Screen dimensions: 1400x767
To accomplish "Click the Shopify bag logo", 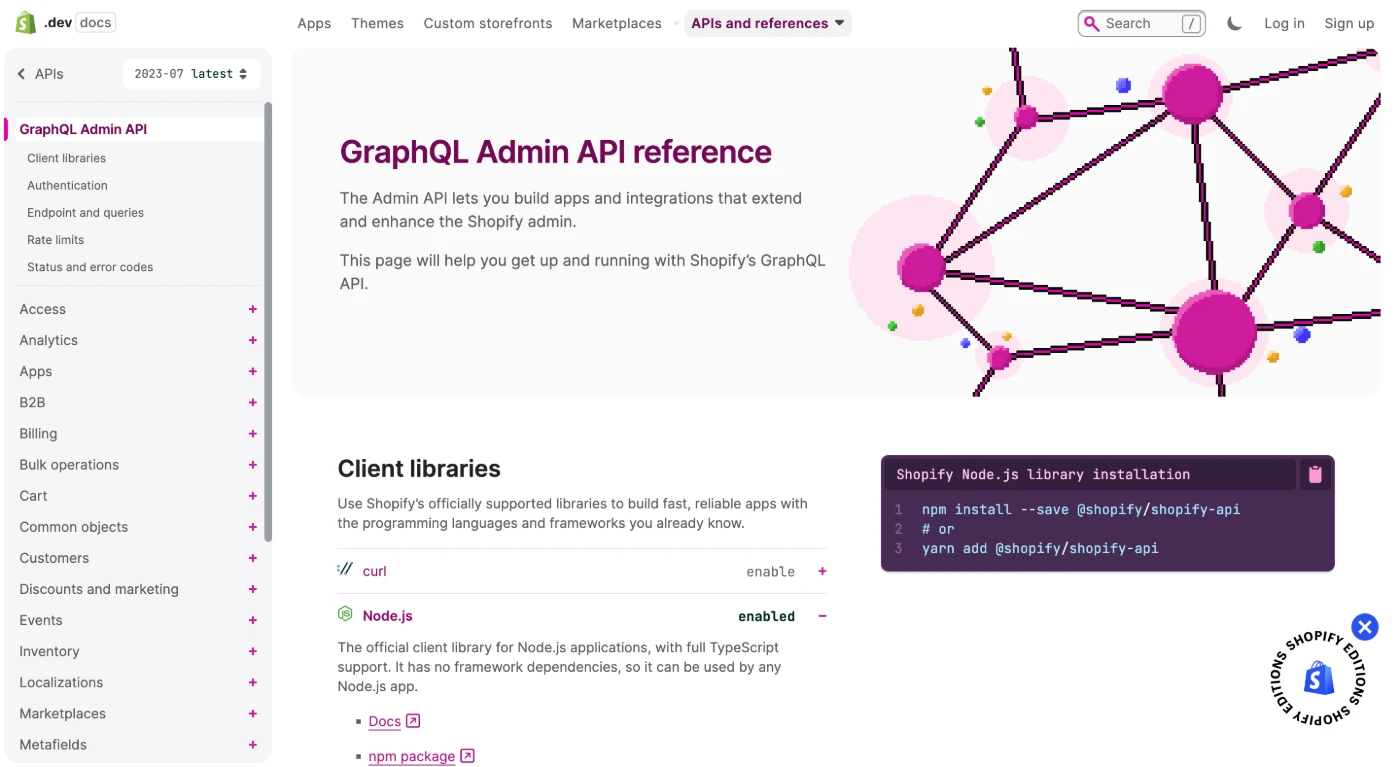I will (25, 23).
